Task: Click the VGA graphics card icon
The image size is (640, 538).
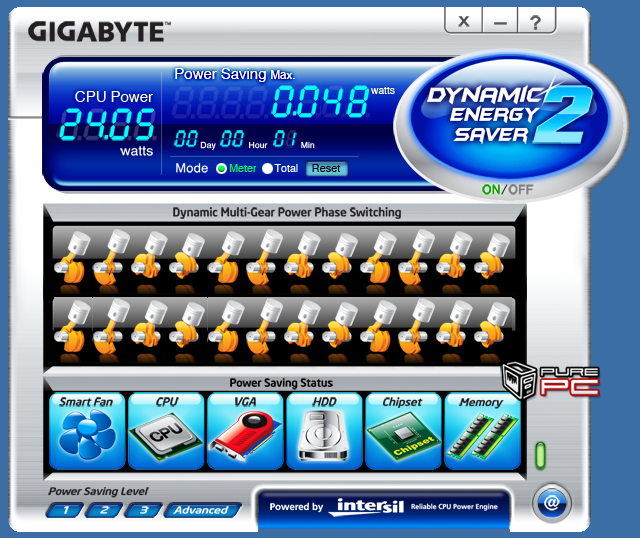Action: [245, 432]
